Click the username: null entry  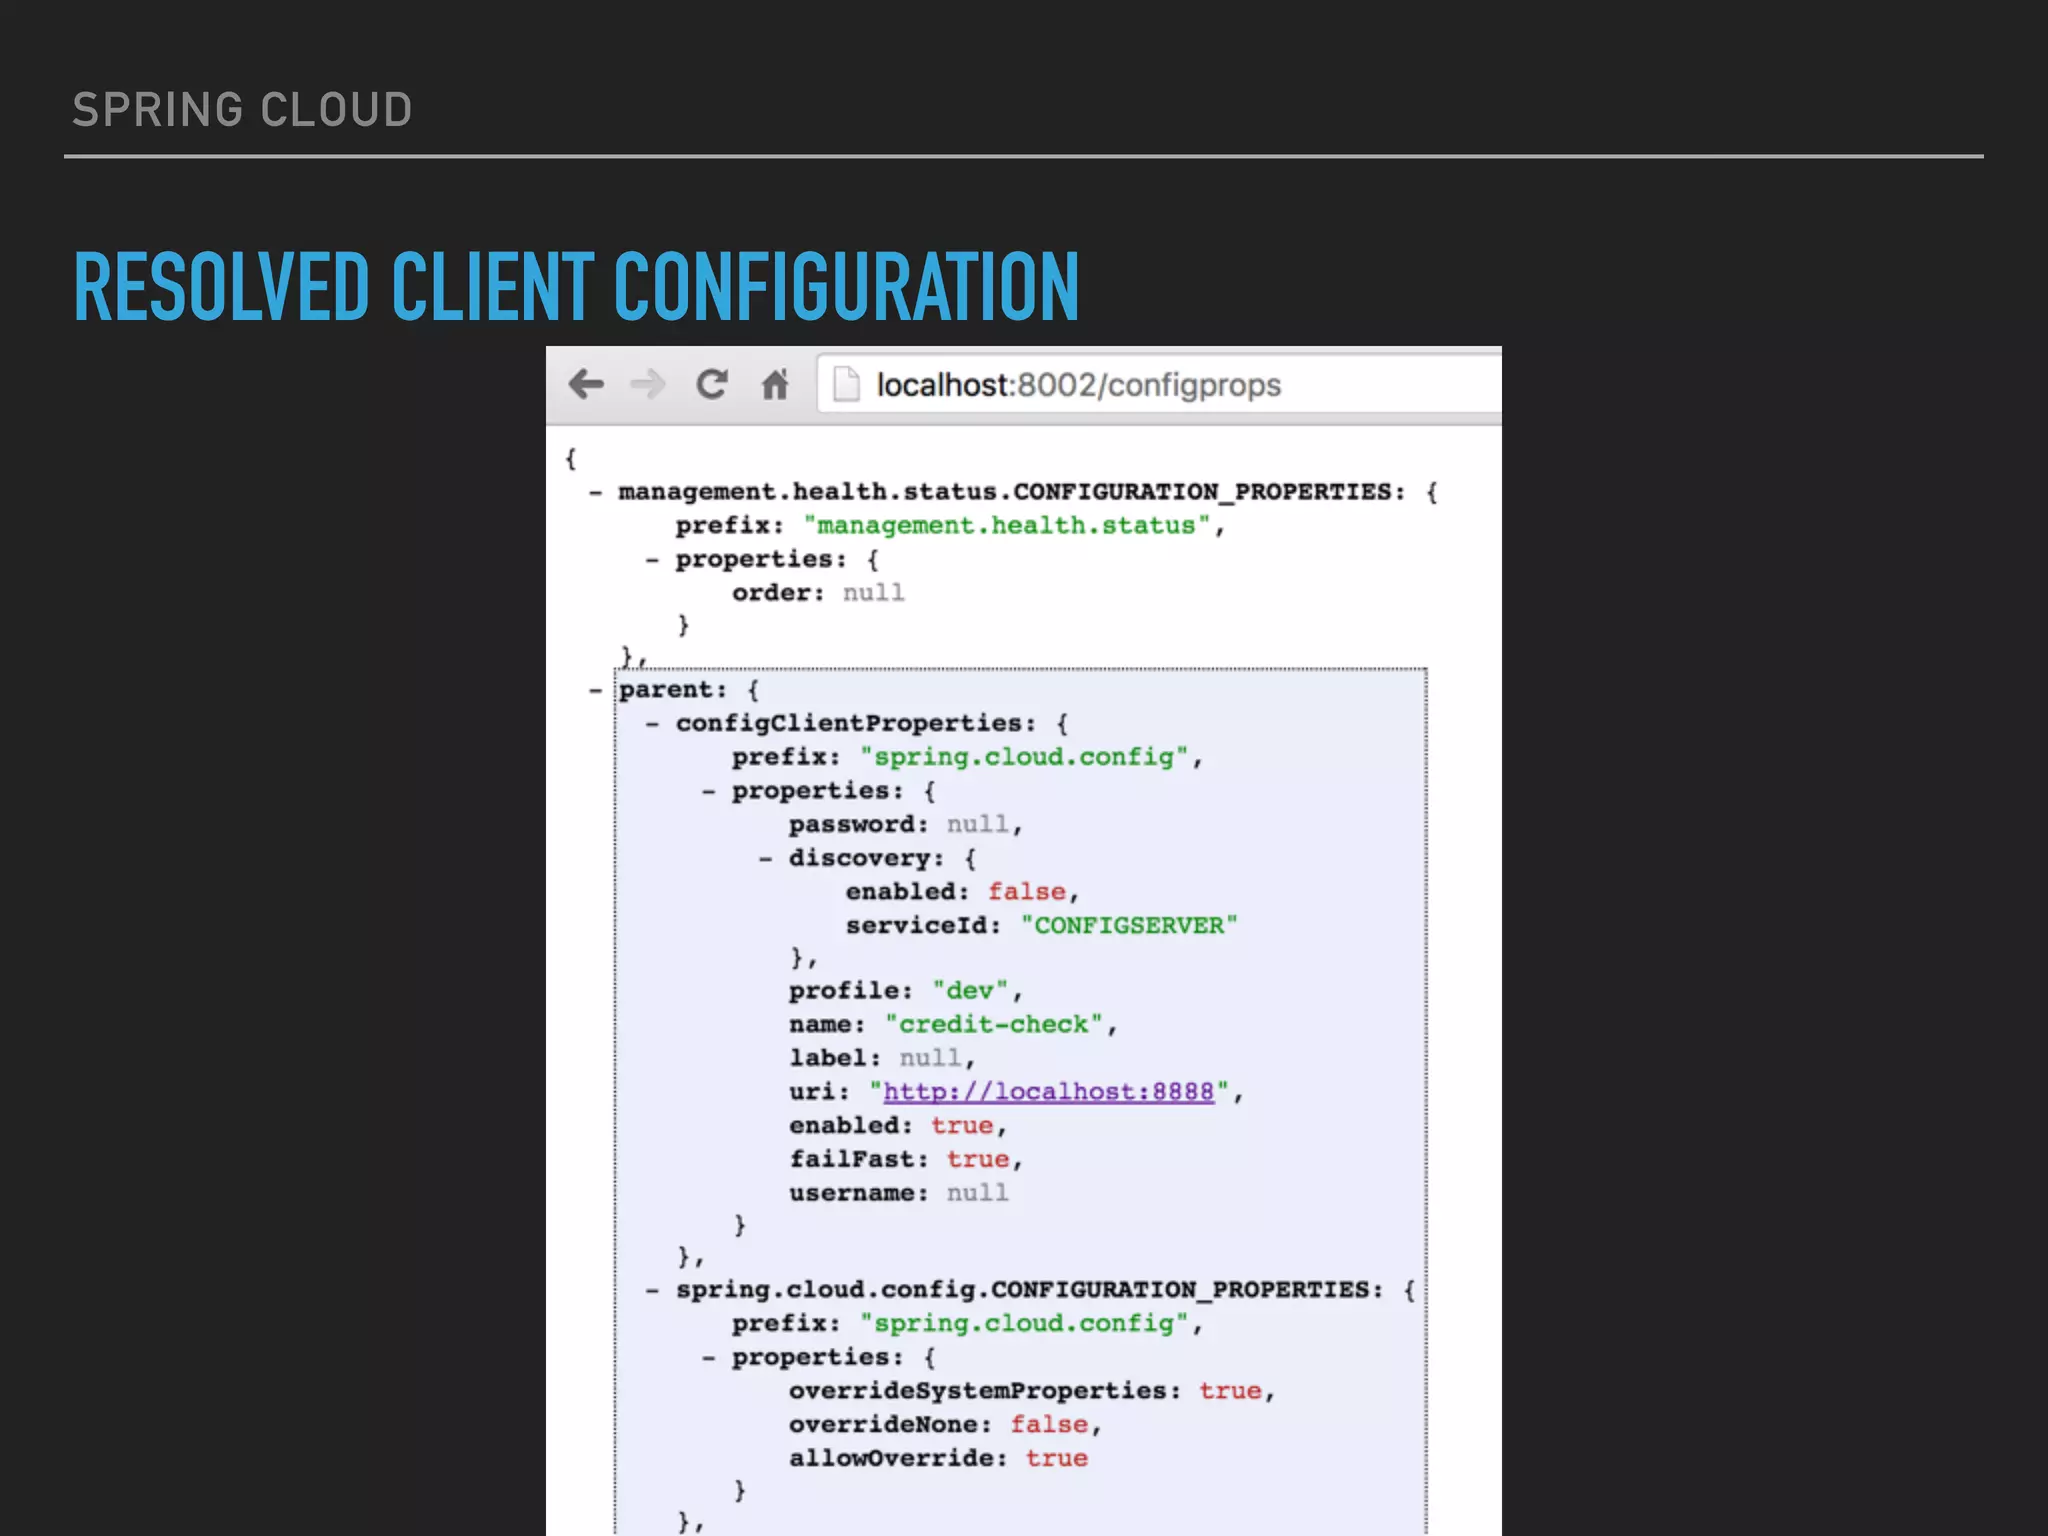tap(898, 1193)
